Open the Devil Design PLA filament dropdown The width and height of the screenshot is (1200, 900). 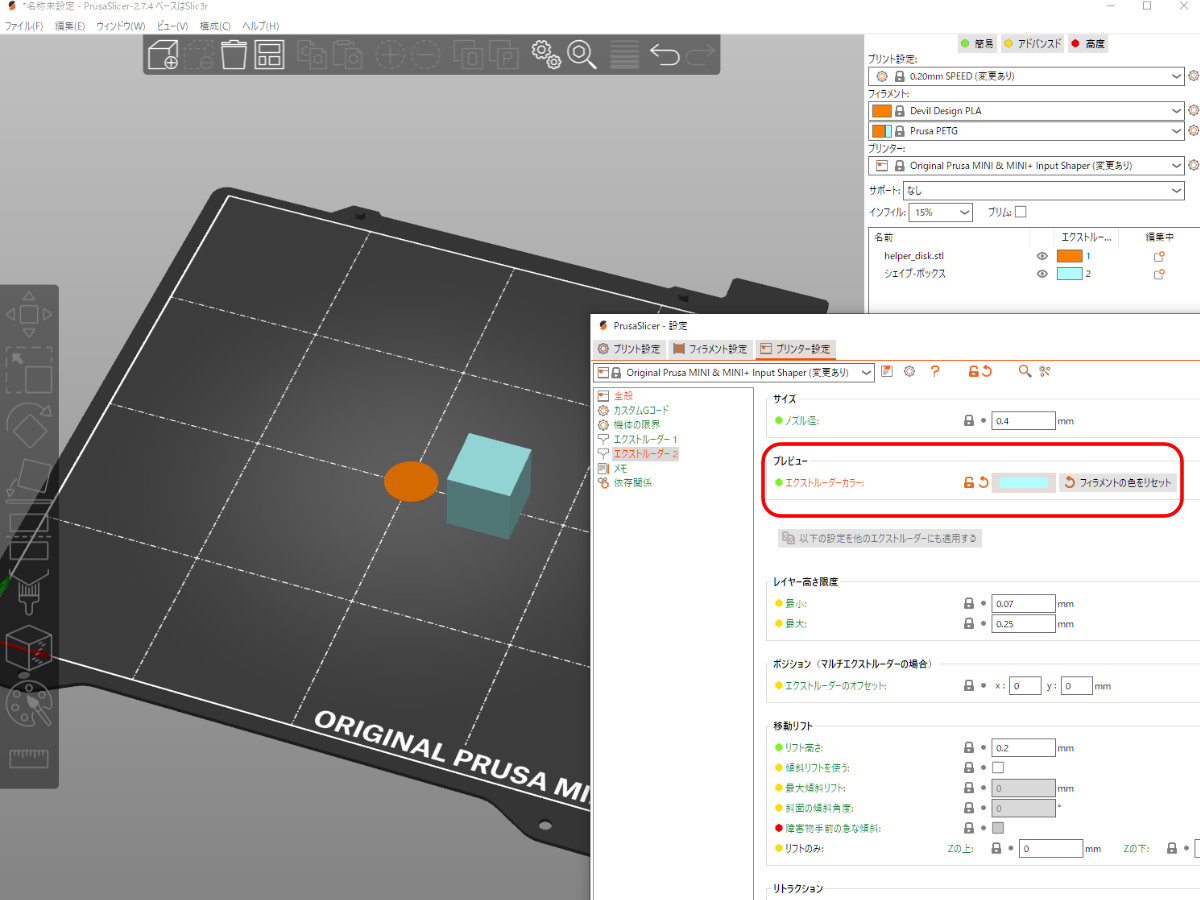point(1027,111)
